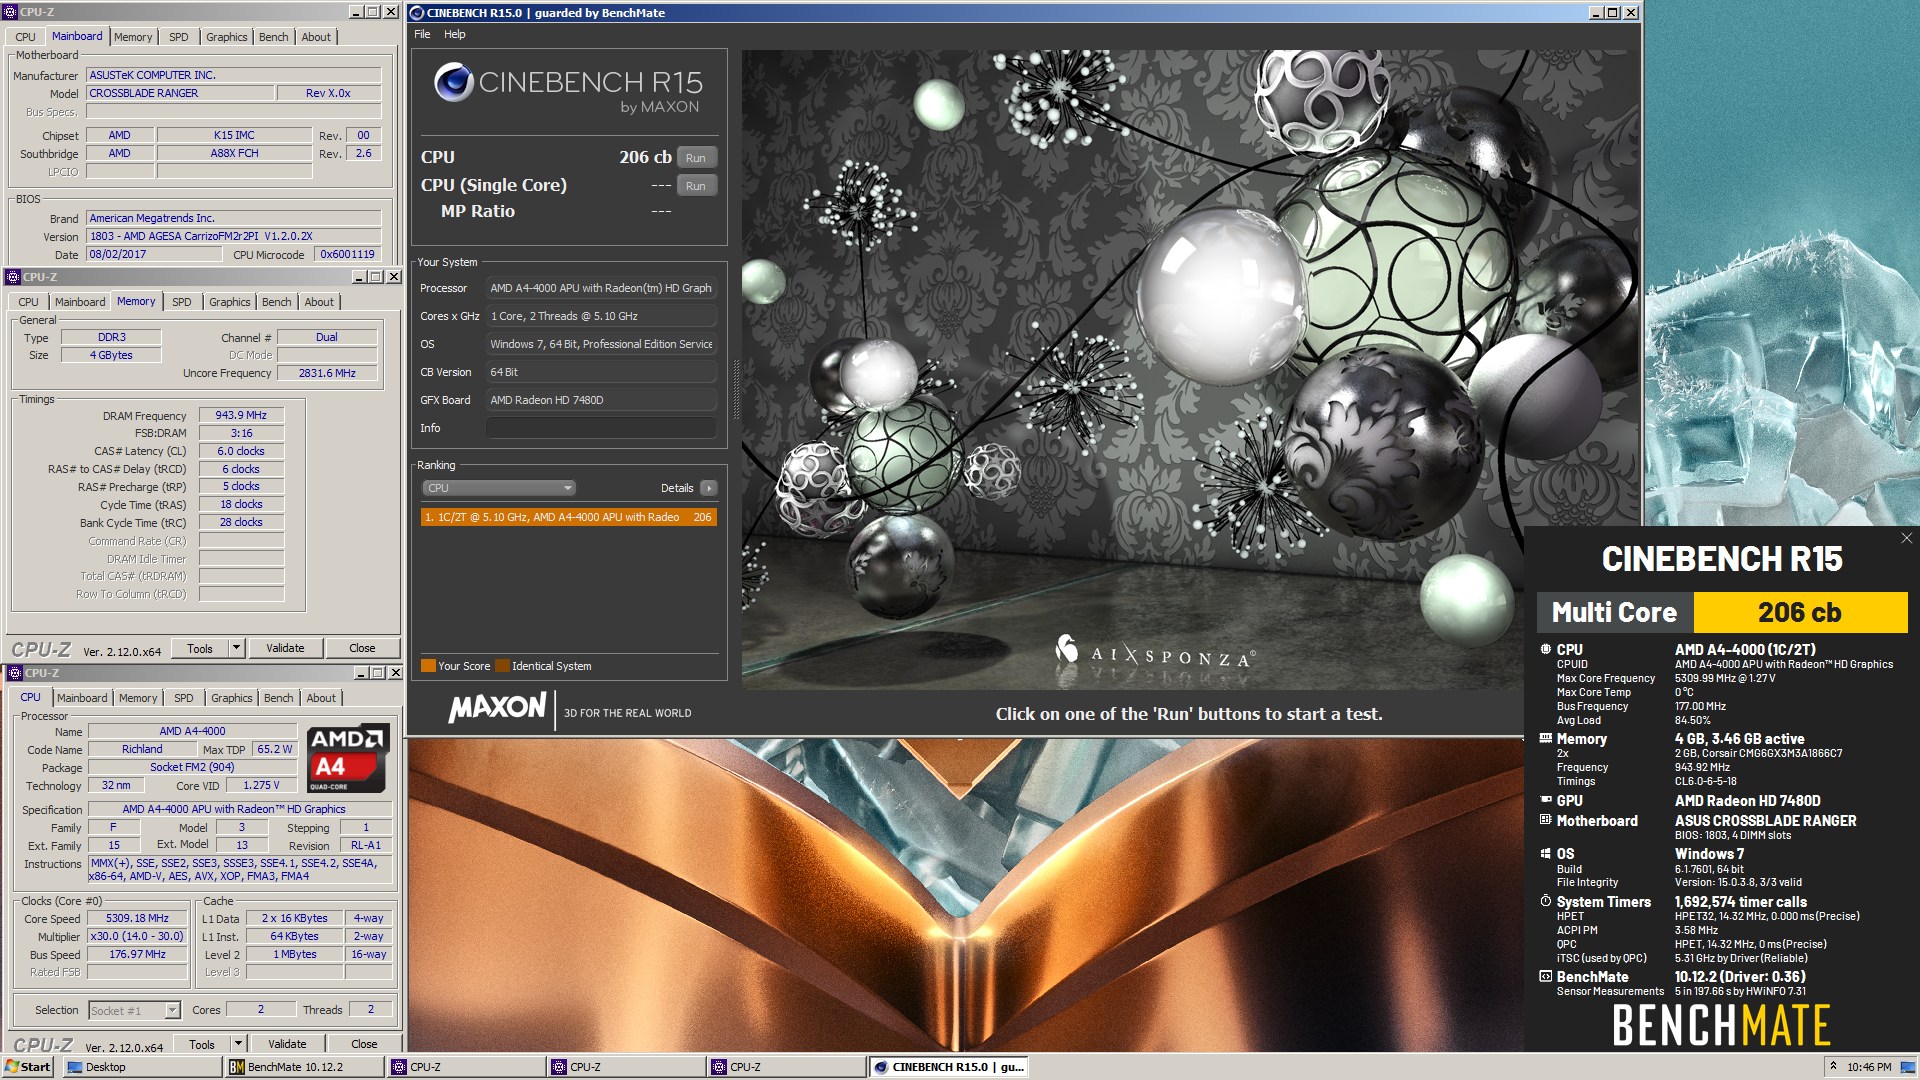Click the MAXON logo at the bottom of Cinebench
Image resolution: width=1920 pixels, height=1080 pixels.
pyautogui.click(x=497, y=709)
